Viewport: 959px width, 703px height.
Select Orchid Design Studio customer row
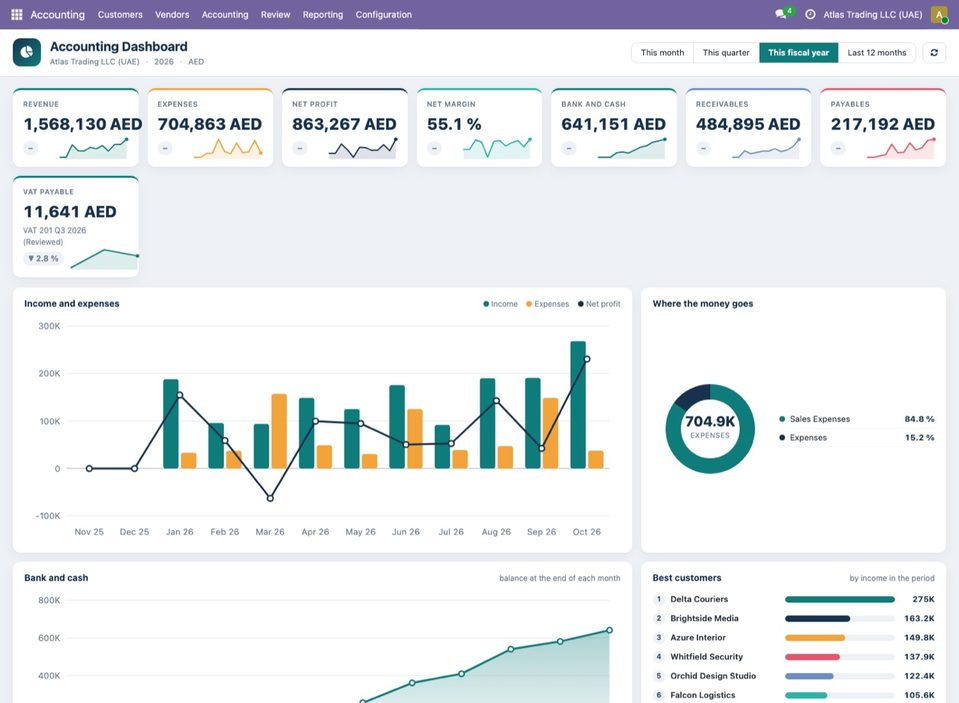(x=793, y=676)
